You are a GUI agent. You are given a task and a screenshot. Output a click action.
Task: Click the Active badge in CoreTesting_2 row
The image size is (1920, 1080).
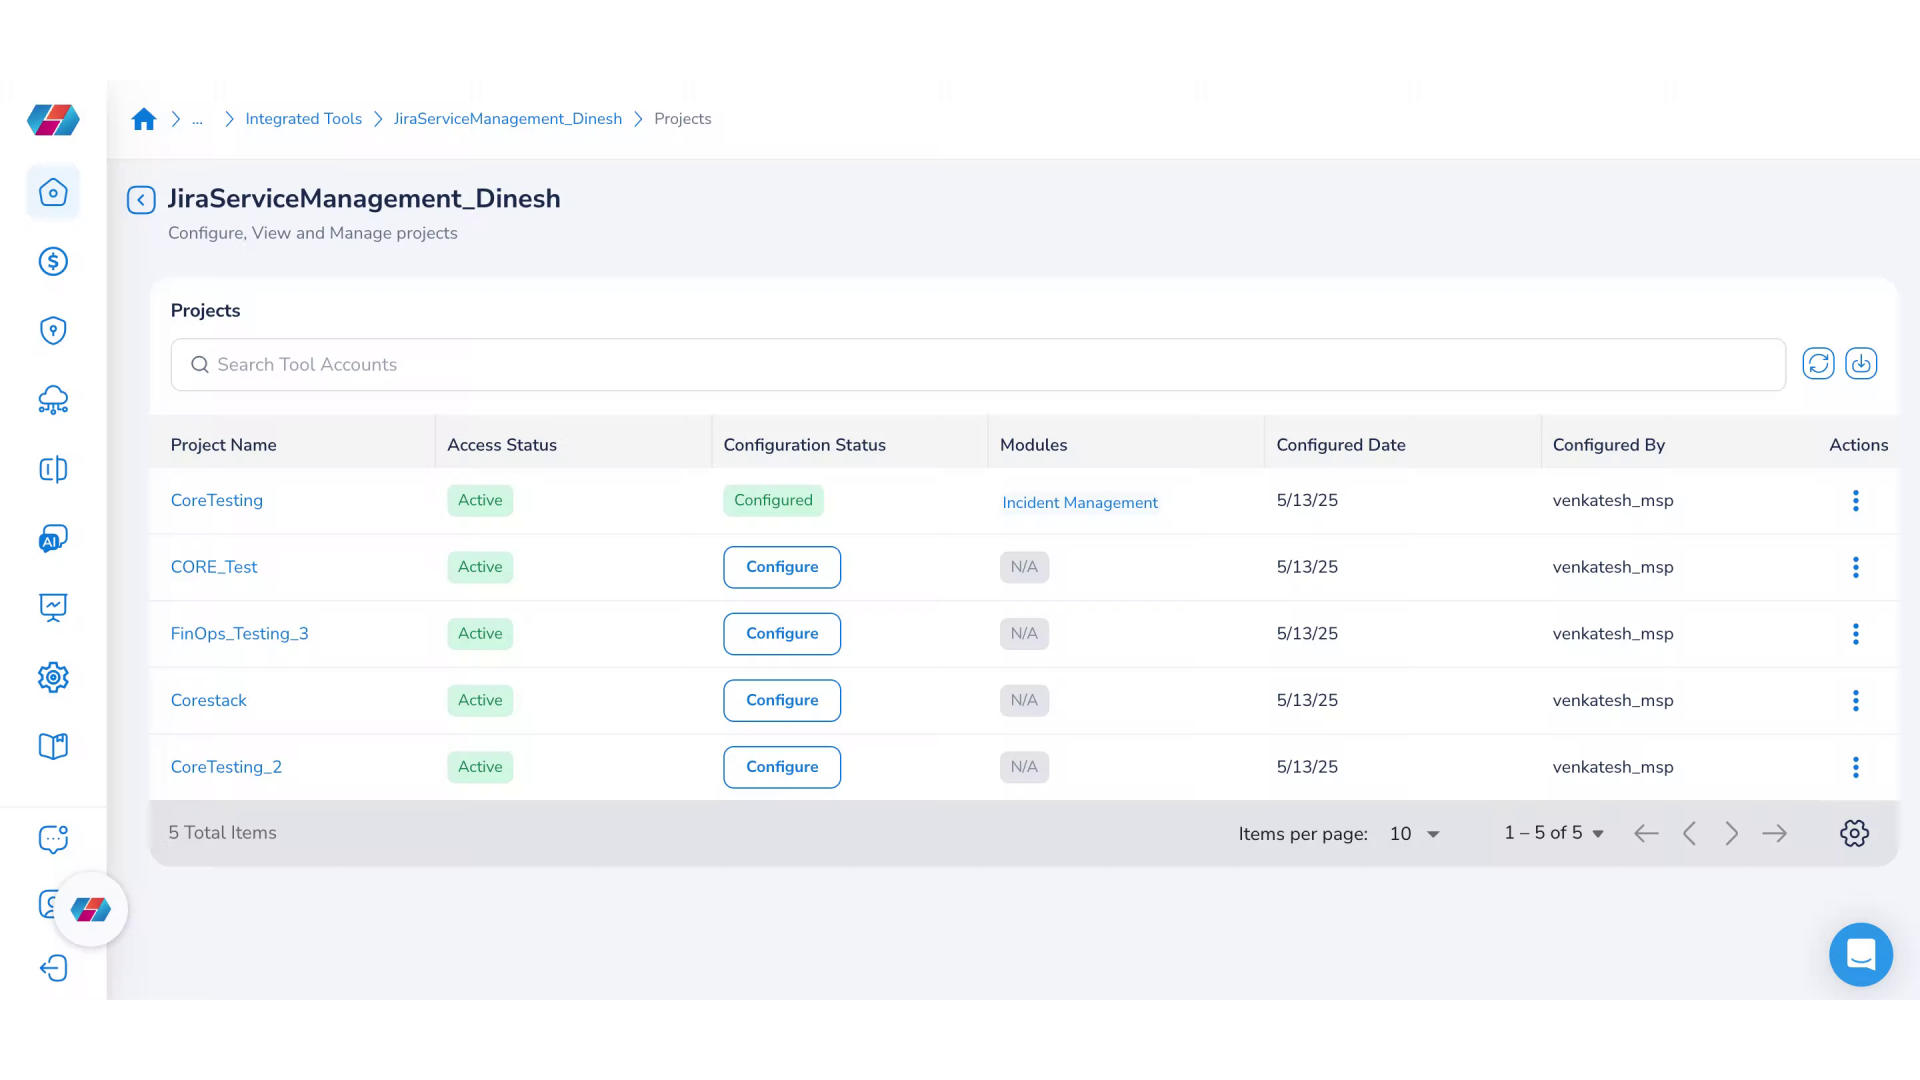click(480, 767)
